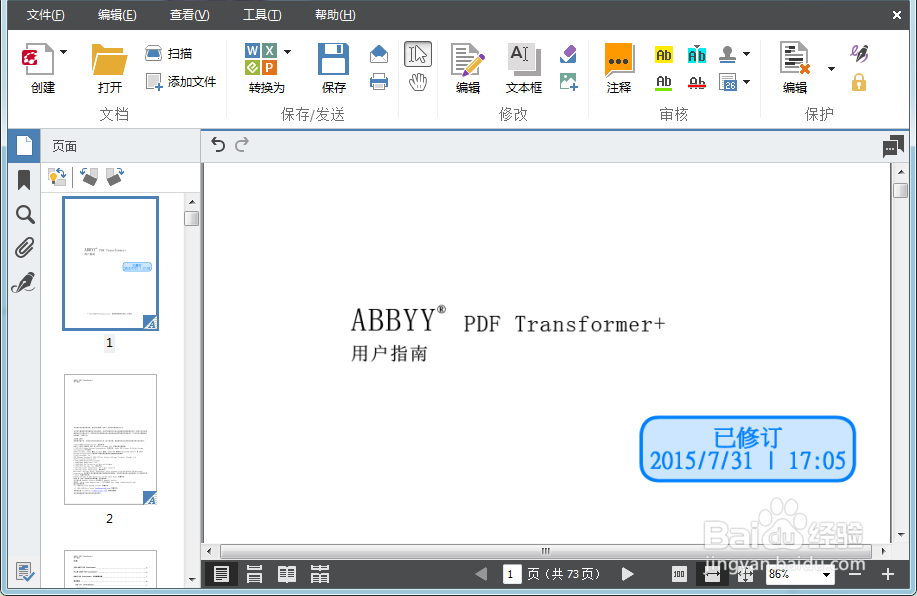Toggle single-page view mode in status bar
The height and width of the screenshot is (596, 917).
tap(222, 574)
